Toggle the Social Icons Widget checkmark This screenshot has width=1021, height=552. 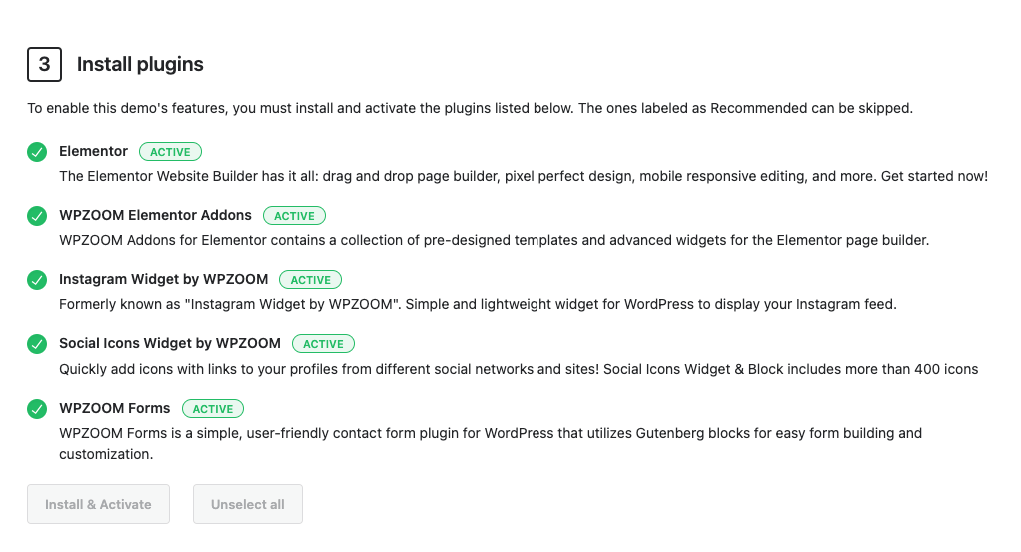coord(37,344)
